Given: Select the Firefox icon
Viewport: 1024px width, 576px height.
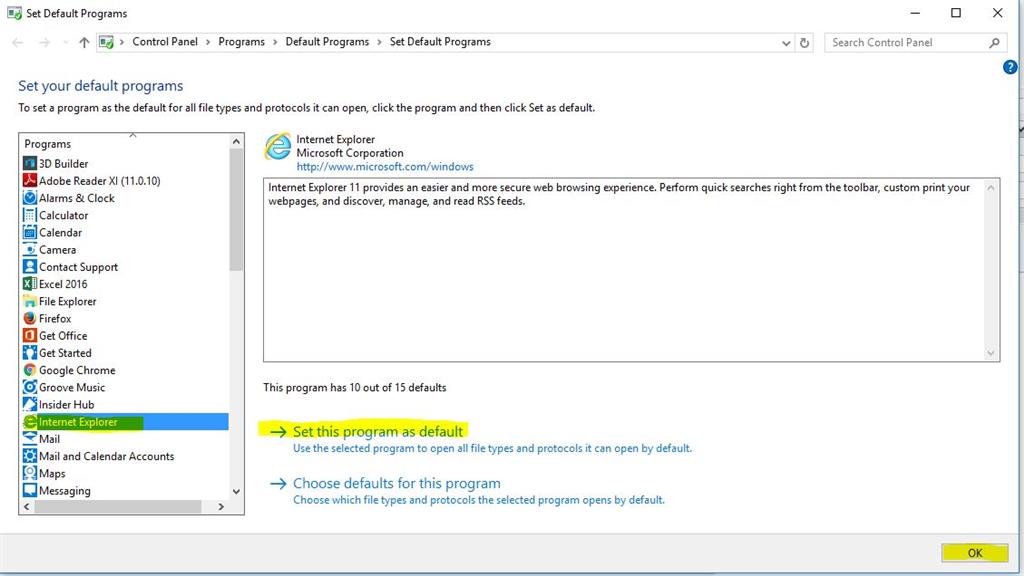Looking at the screenshot, I should pyautogui.click(x=30, y=318).
